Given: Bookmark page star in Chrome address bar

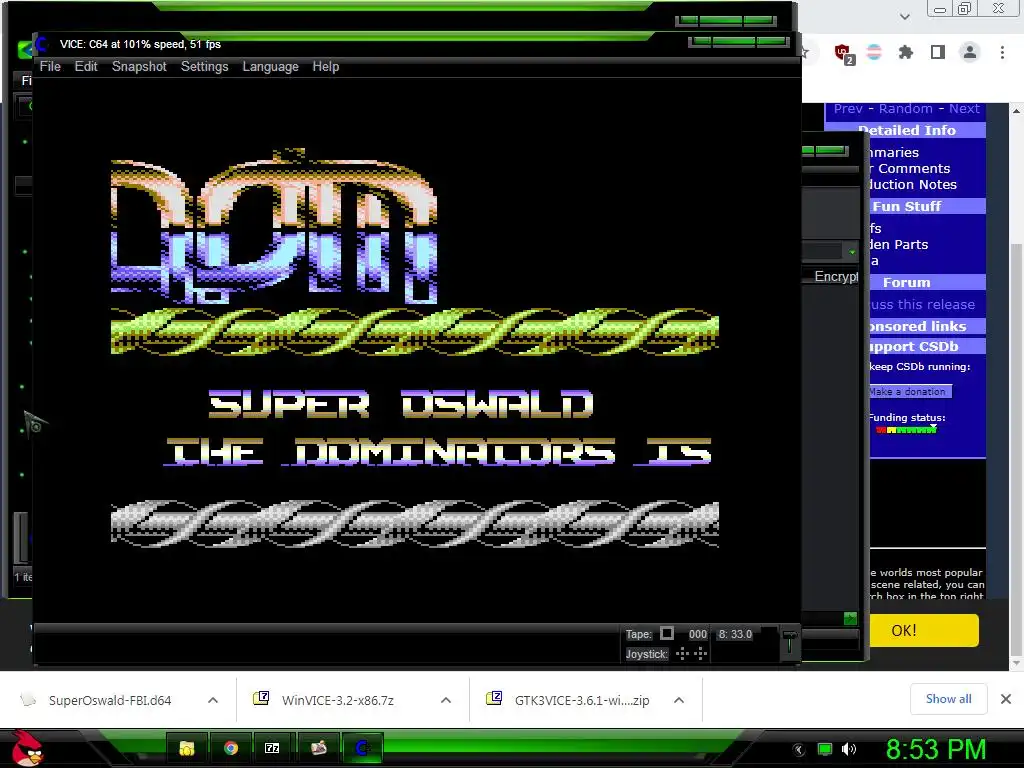Looking at the screenshot, I should pos(805,52).
